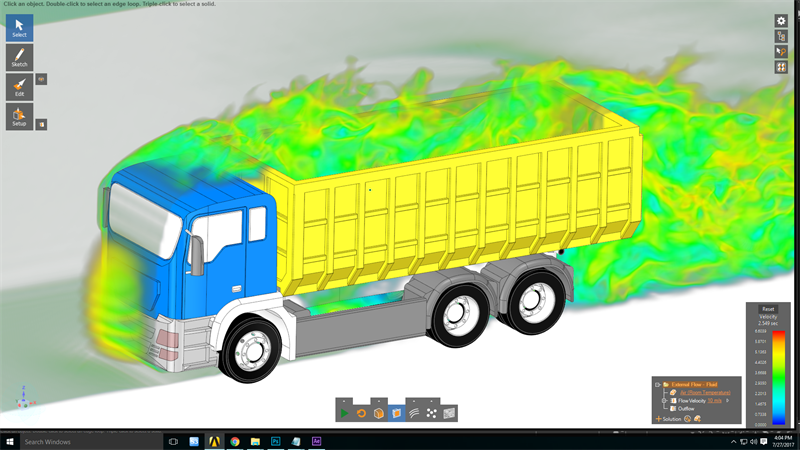Click the Reset button above Velocity legend
This screenshot has height=450, width=800.
click(767, 309)
